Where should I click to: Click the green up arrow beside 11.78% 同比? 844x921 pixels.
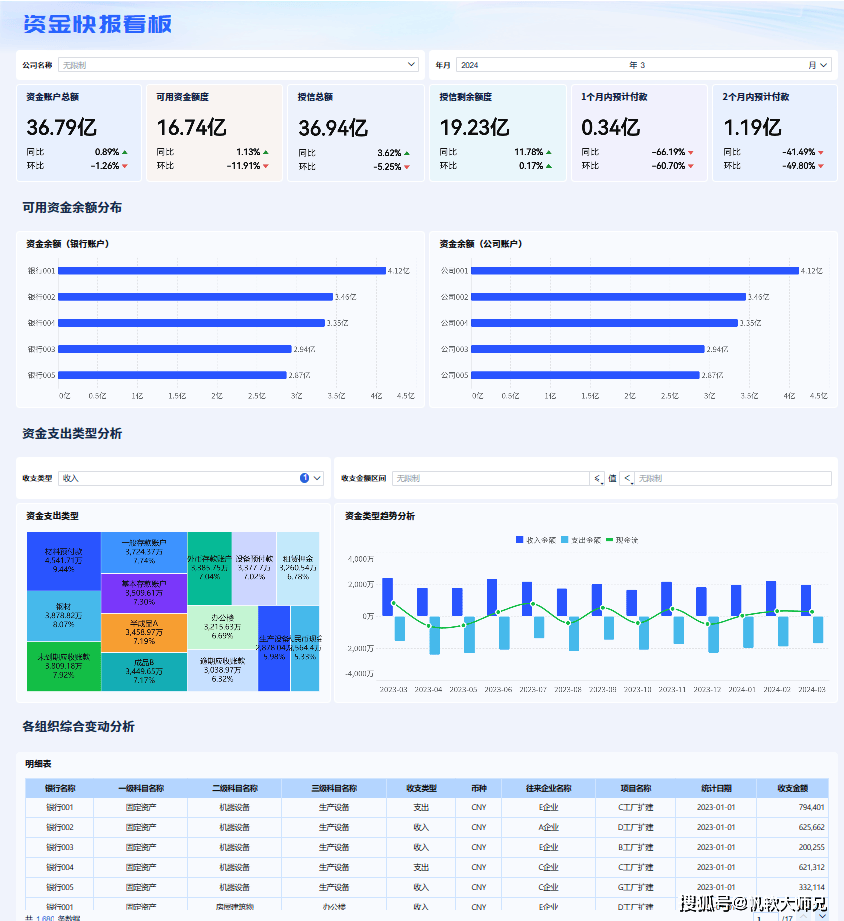click(x=548, y=152)
